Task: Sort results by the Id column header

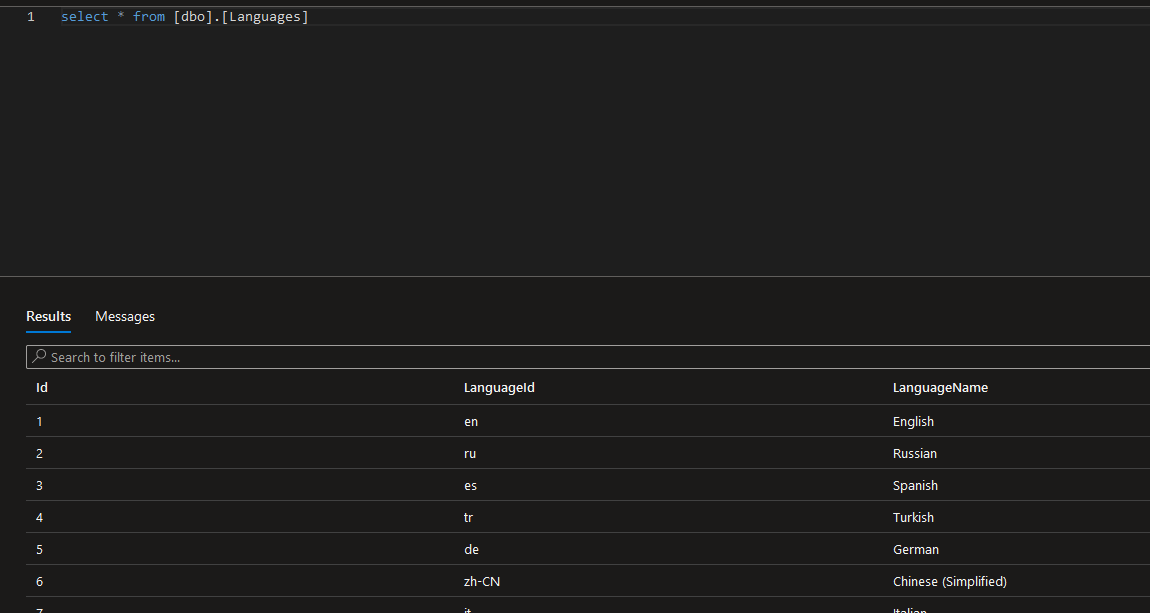Action: coord(41,387)
